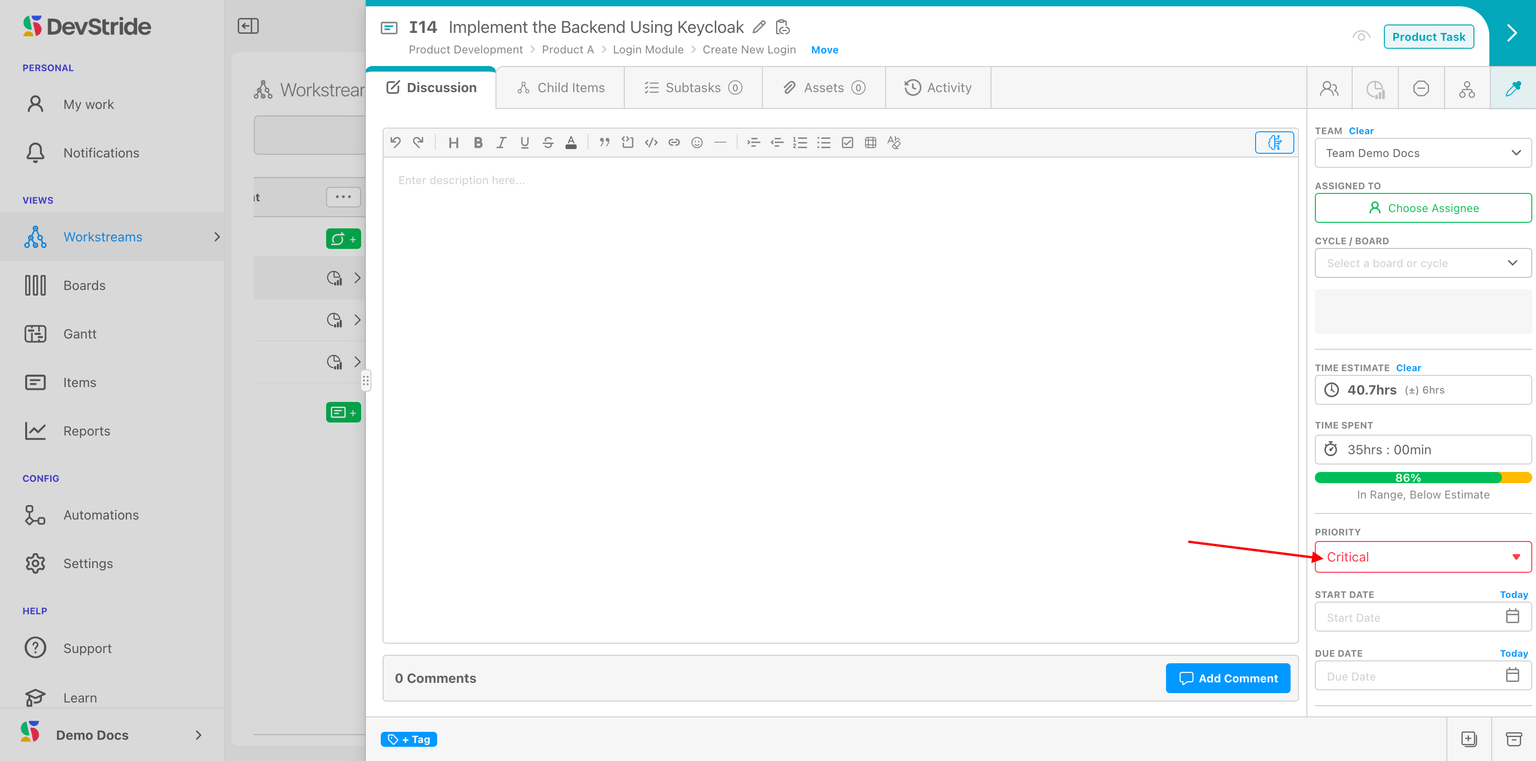Click the undo icon in the editor toolbar
Screen dimensions: 1536x761
(x=395, y=143)
